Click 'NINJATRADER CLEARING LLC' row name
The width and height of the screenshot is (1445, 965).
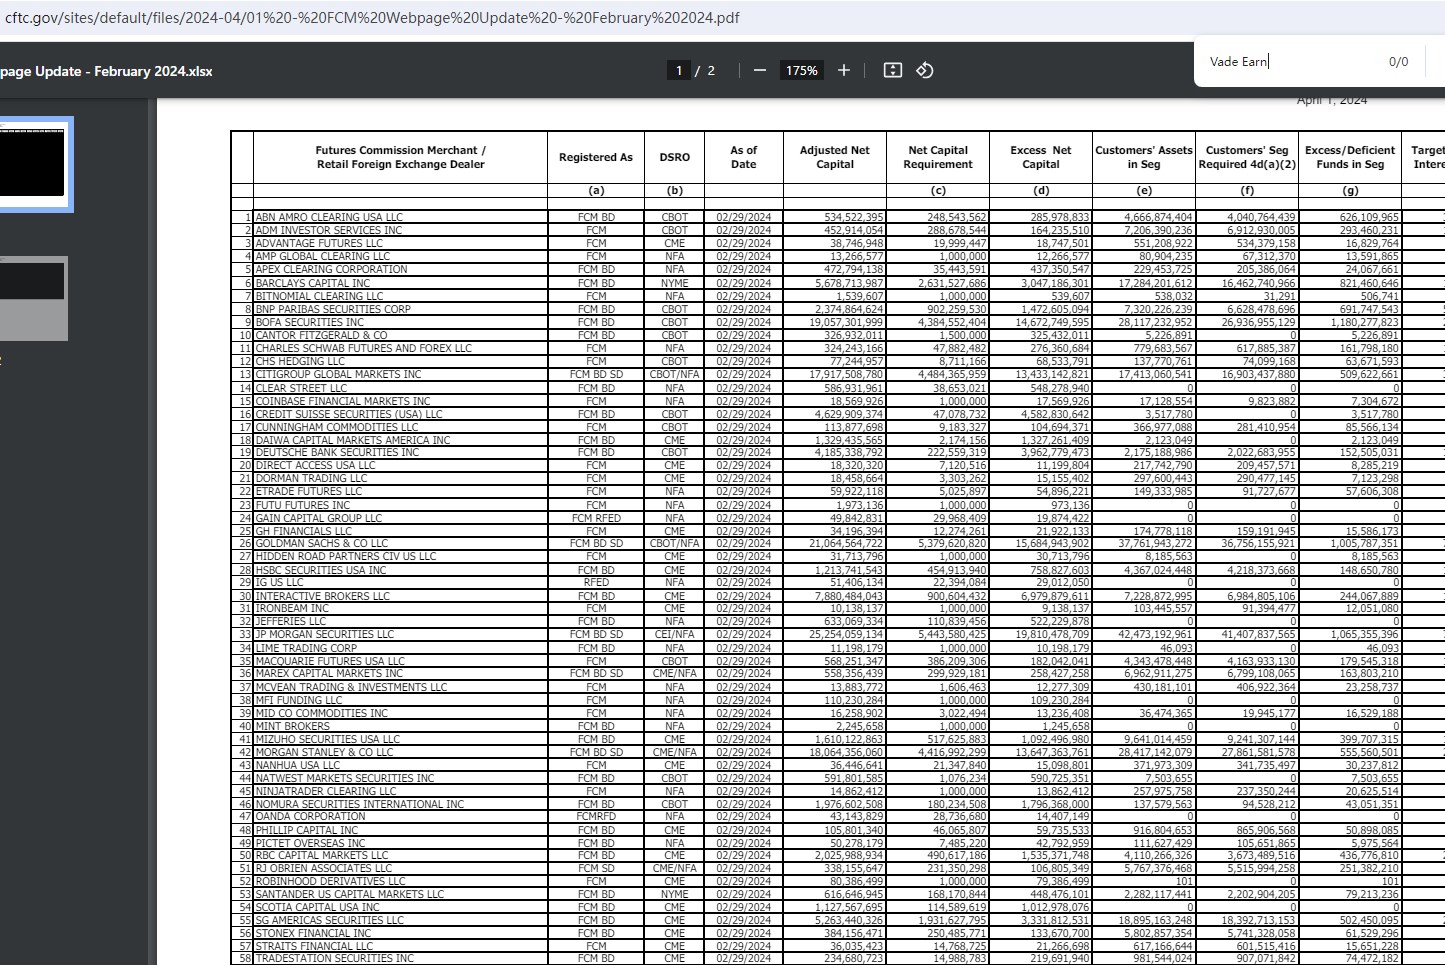[x=326, y=791]
